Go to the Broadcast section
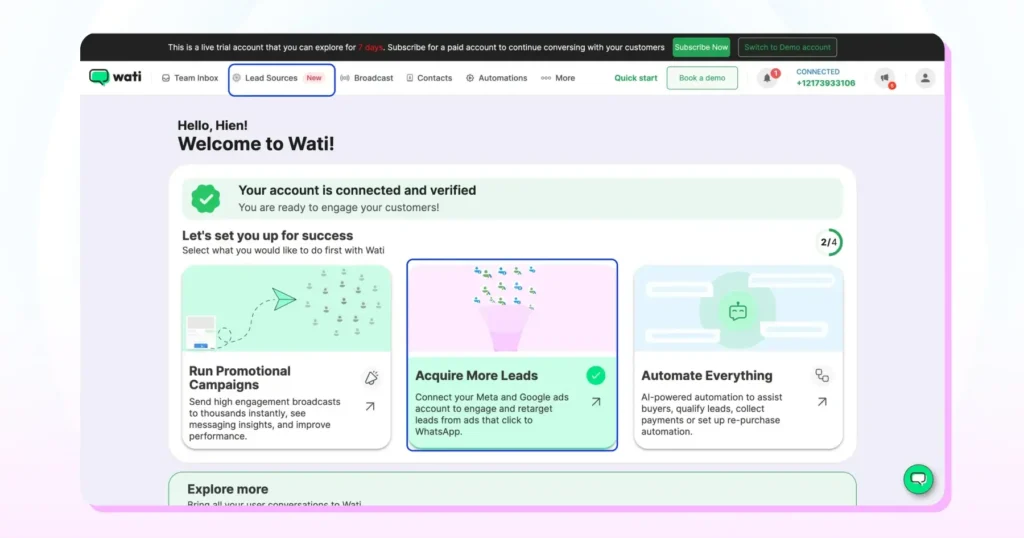 click(x=367, y=78)
